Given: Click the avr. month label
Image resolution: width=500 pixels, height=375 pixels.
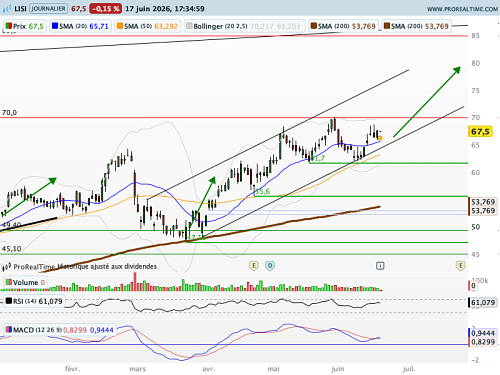Looking at the screenshot, I should tap(209, 369).
